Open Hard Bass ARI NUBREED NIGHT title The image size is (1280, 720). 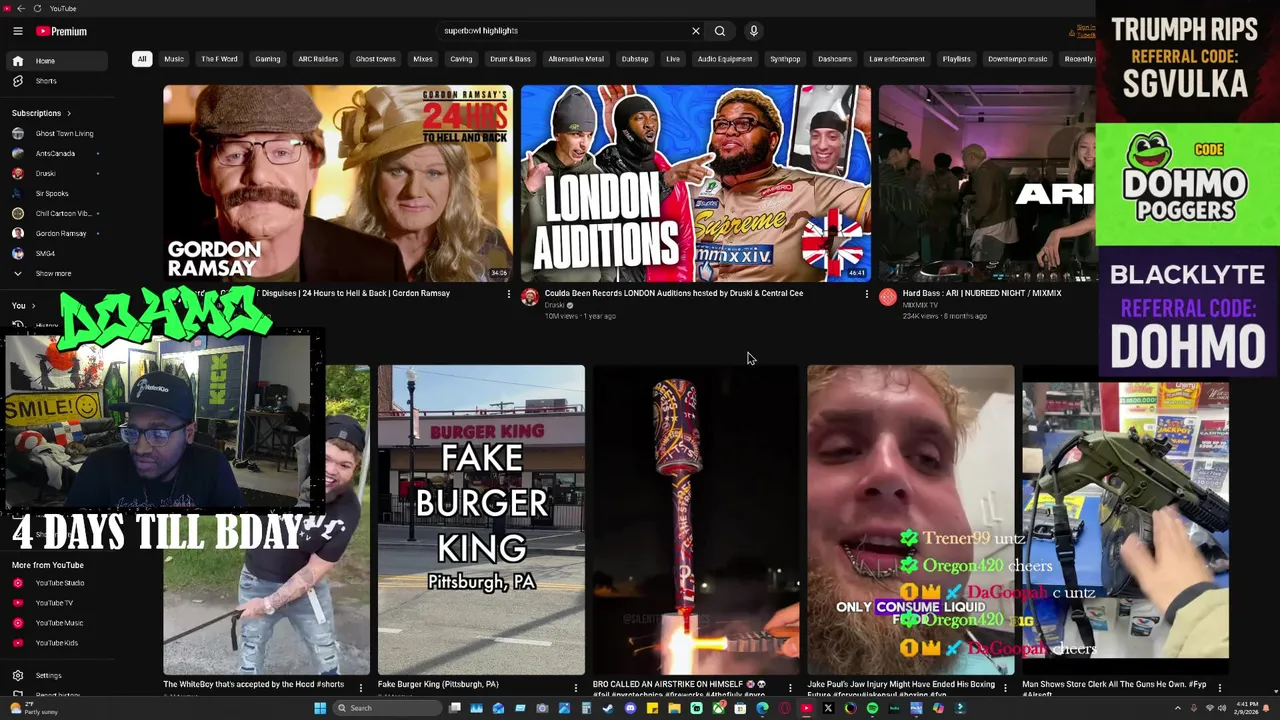[982, 293]
